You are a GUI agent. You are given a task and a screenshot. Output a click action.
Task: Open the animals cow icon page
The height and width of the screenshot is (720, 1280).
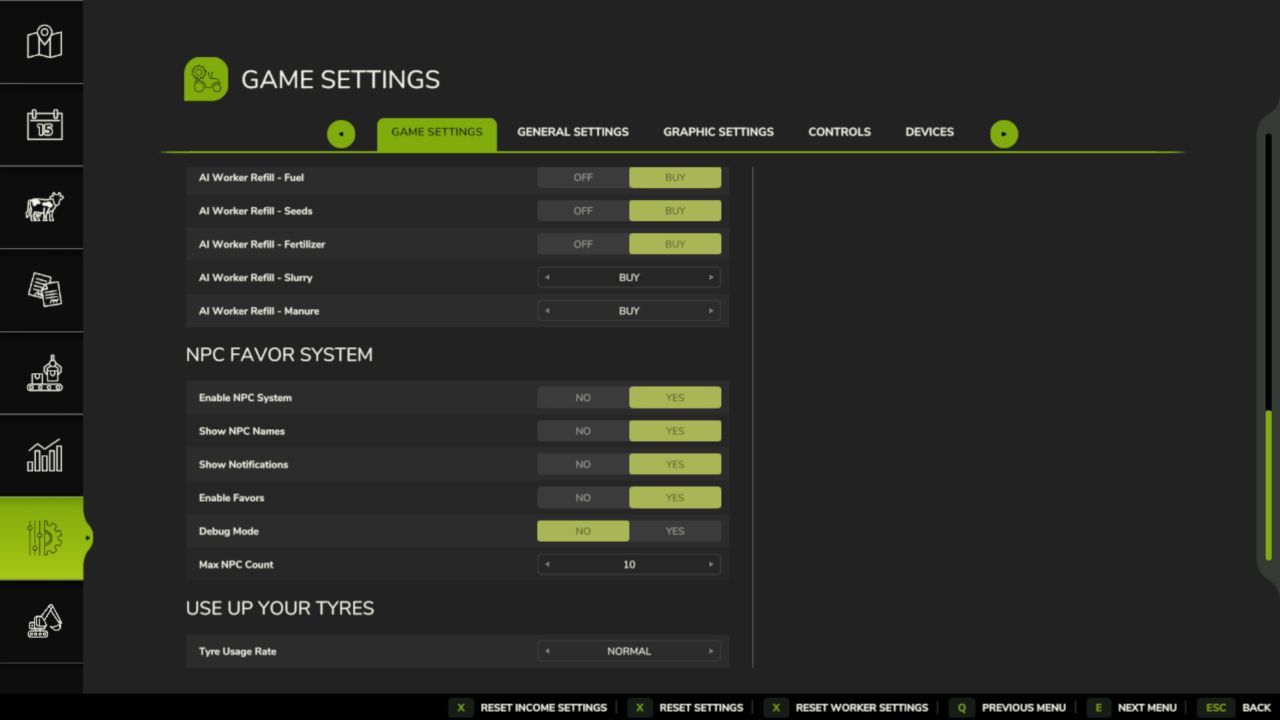pyautogui.click(x=43, y=207)
